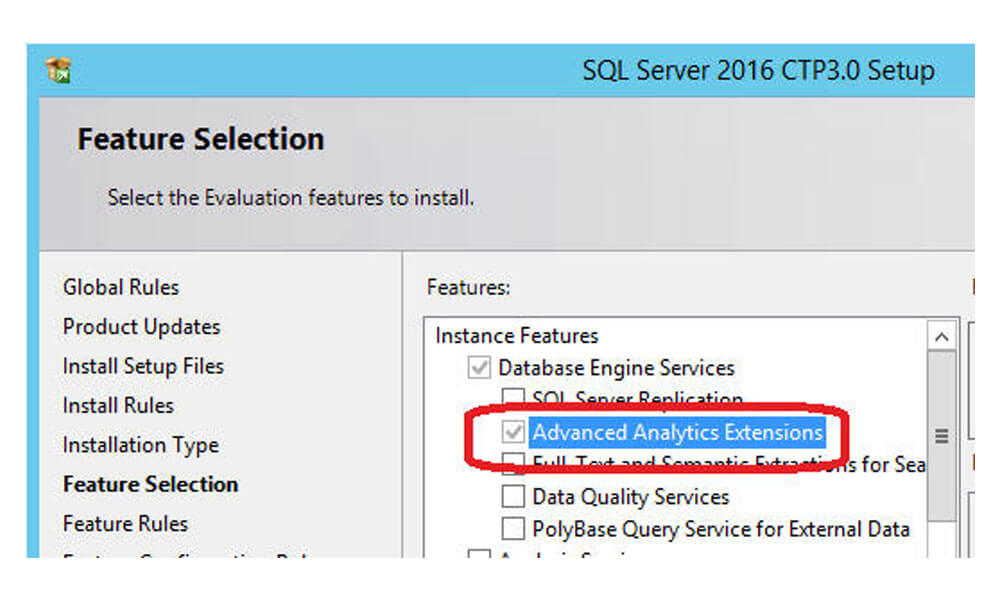The height and width of the screenshot is (600, 1000).
Task: Check the SQL Server Replication checkbox
Action: (513, 397)
